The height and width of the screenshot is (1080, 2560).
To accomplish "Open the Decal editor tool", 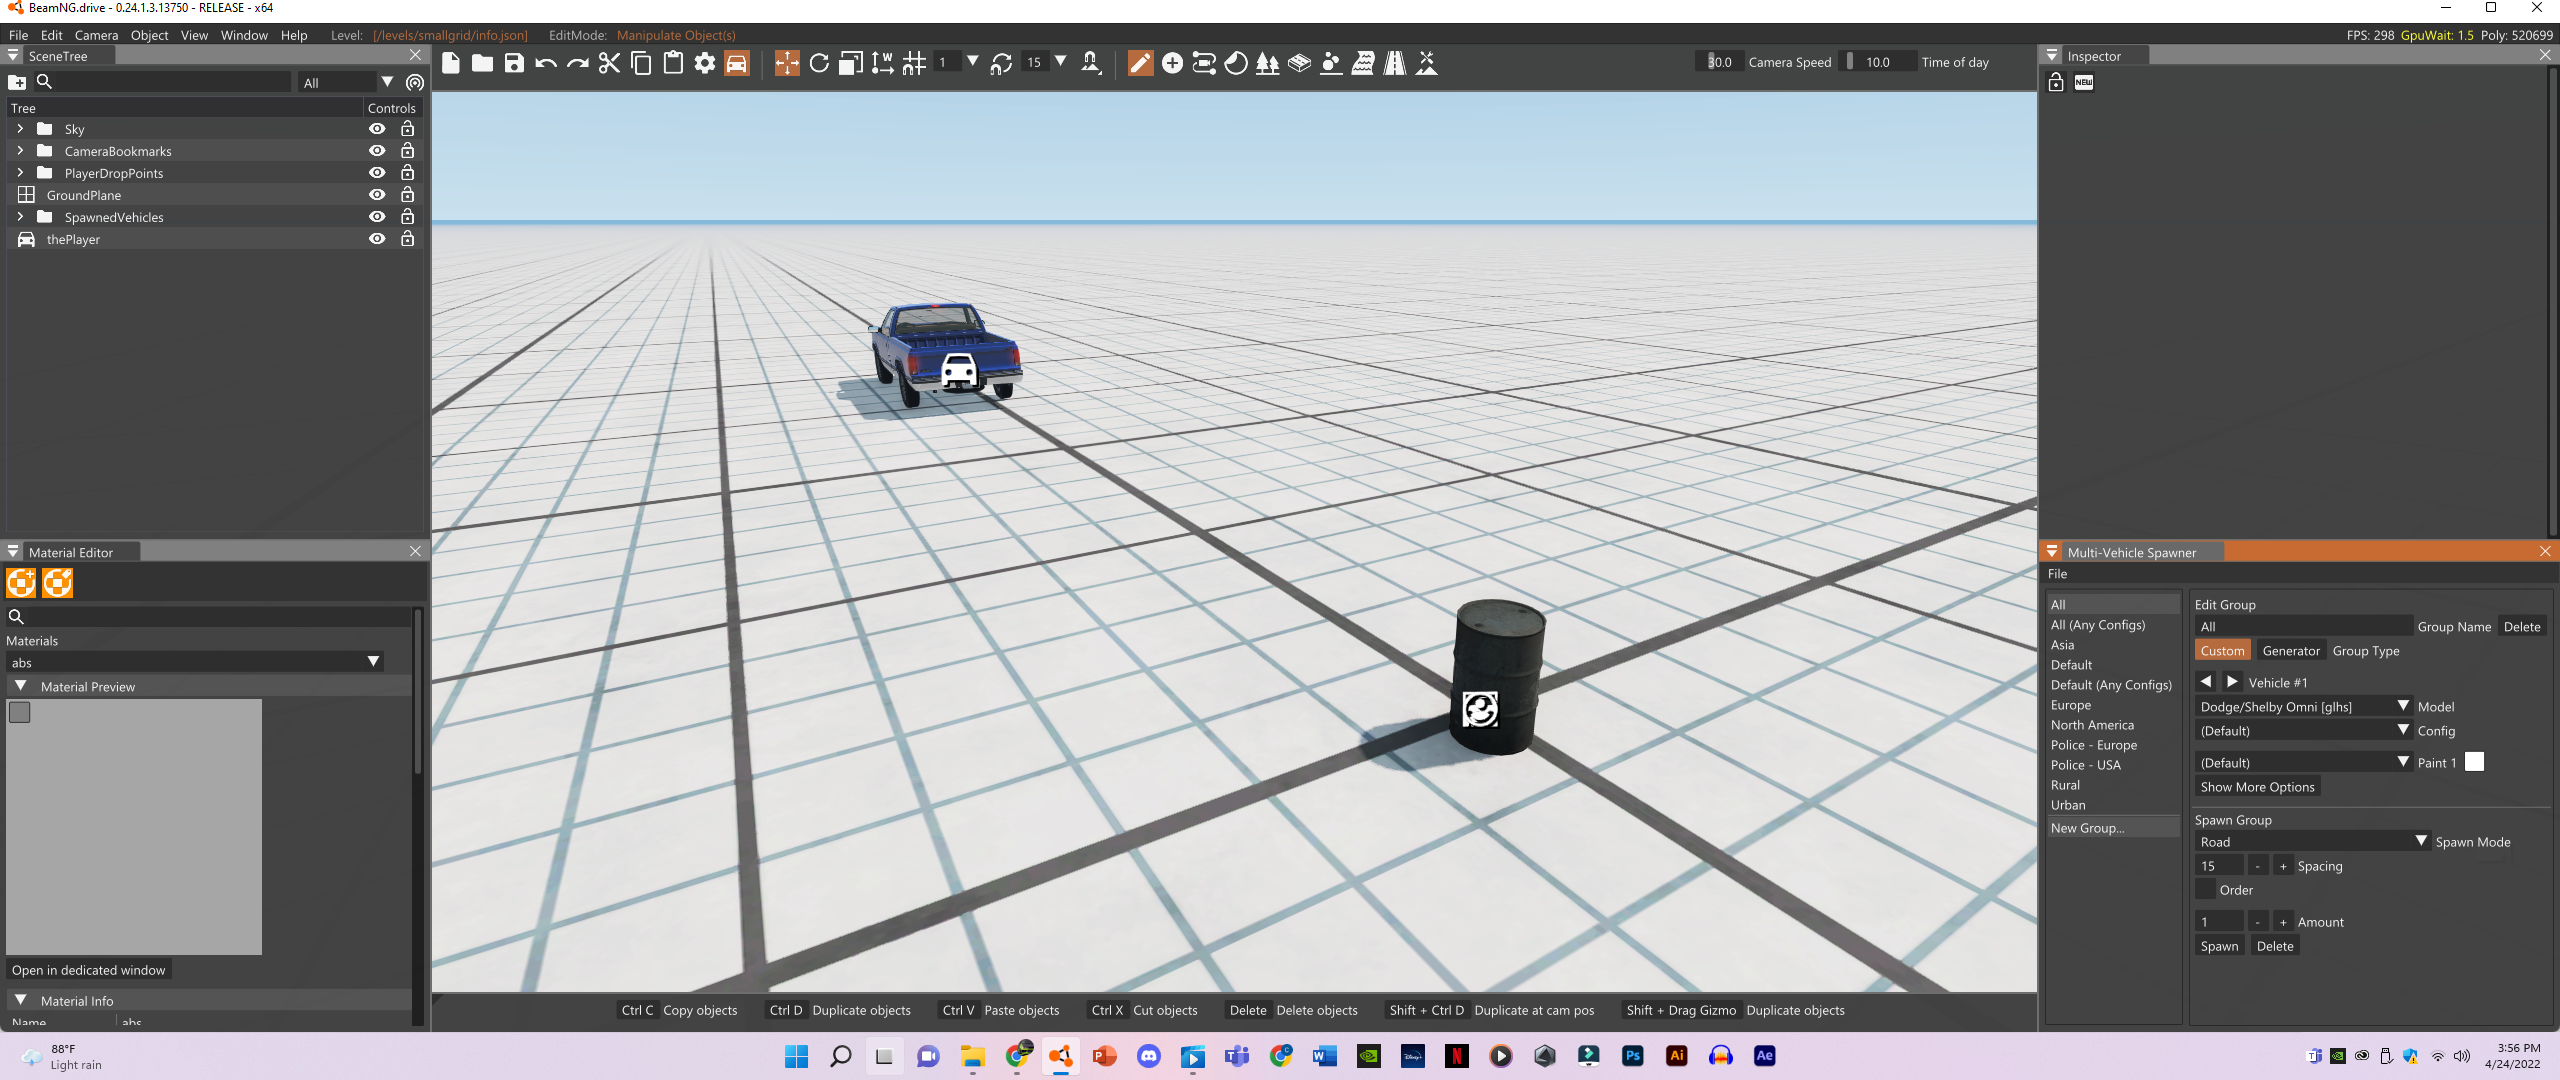I will coord(1236,63).
